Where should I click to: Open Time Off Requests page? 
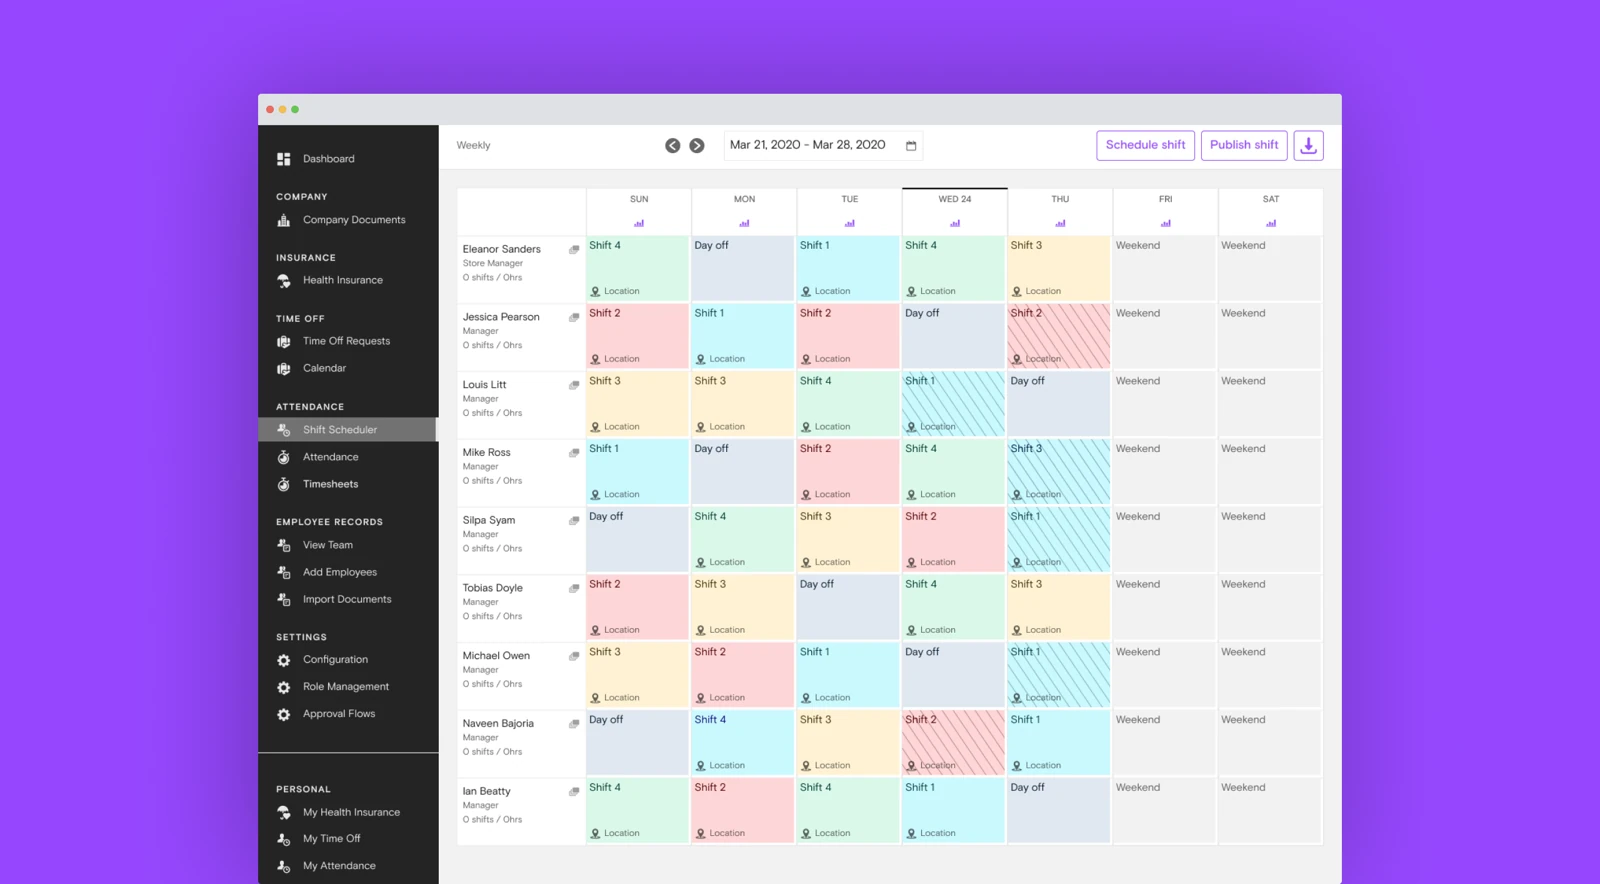point(348,341)
